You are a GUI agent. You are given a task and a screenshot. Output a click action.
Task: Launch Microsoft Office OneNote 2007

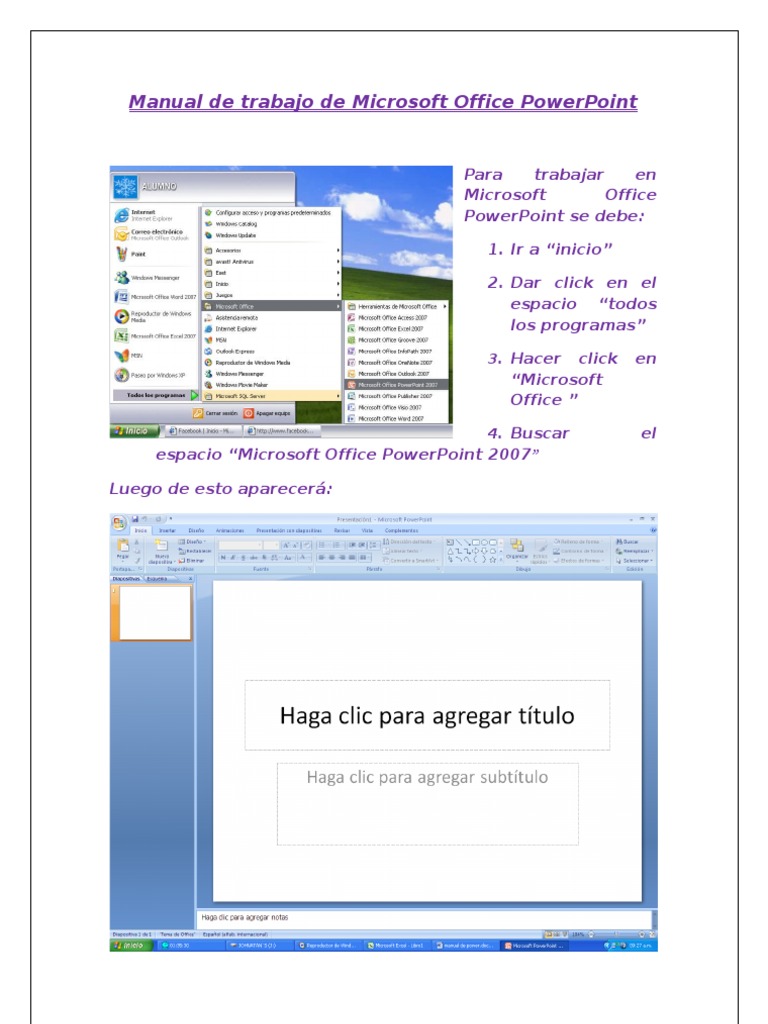396,362
